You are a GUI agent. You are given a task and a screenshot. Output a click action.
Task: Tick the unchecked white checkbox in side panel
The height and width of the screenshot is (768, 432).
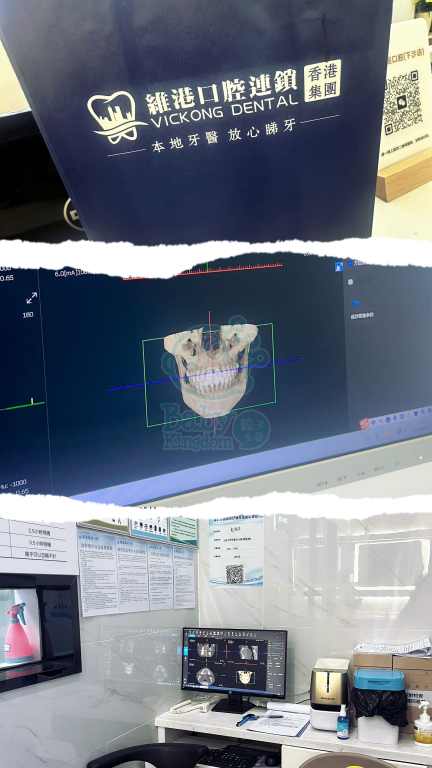click(x=350, y=282)
